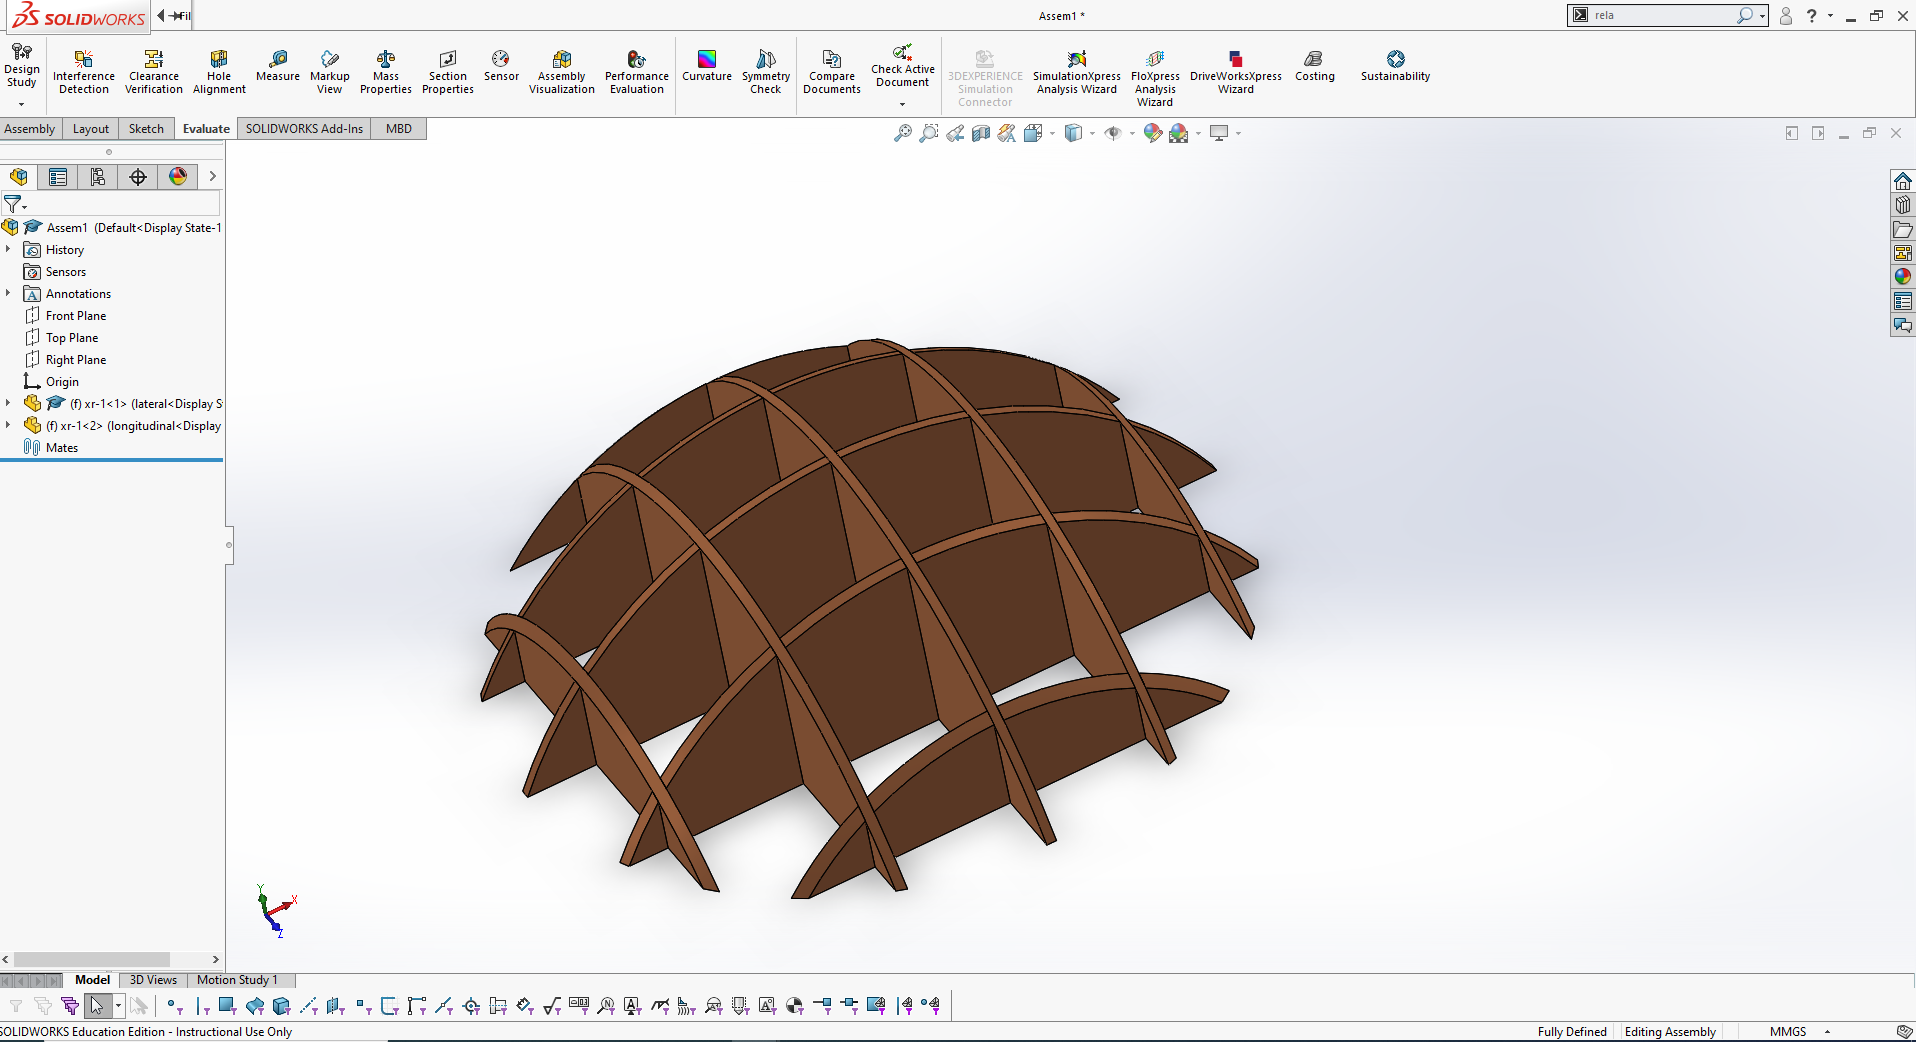Open the MBD tab
This screenshot has height=1042, width=1916.
pyautogui.click(x=399, y=129)
